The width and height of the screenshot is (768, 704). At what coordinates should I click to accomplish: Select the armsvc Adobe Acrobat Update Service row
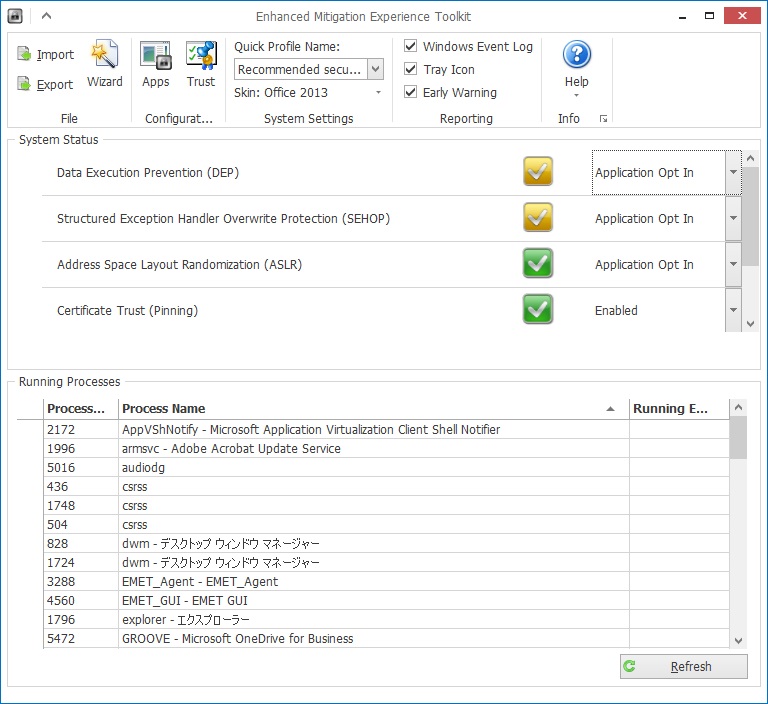coord(386,449)
